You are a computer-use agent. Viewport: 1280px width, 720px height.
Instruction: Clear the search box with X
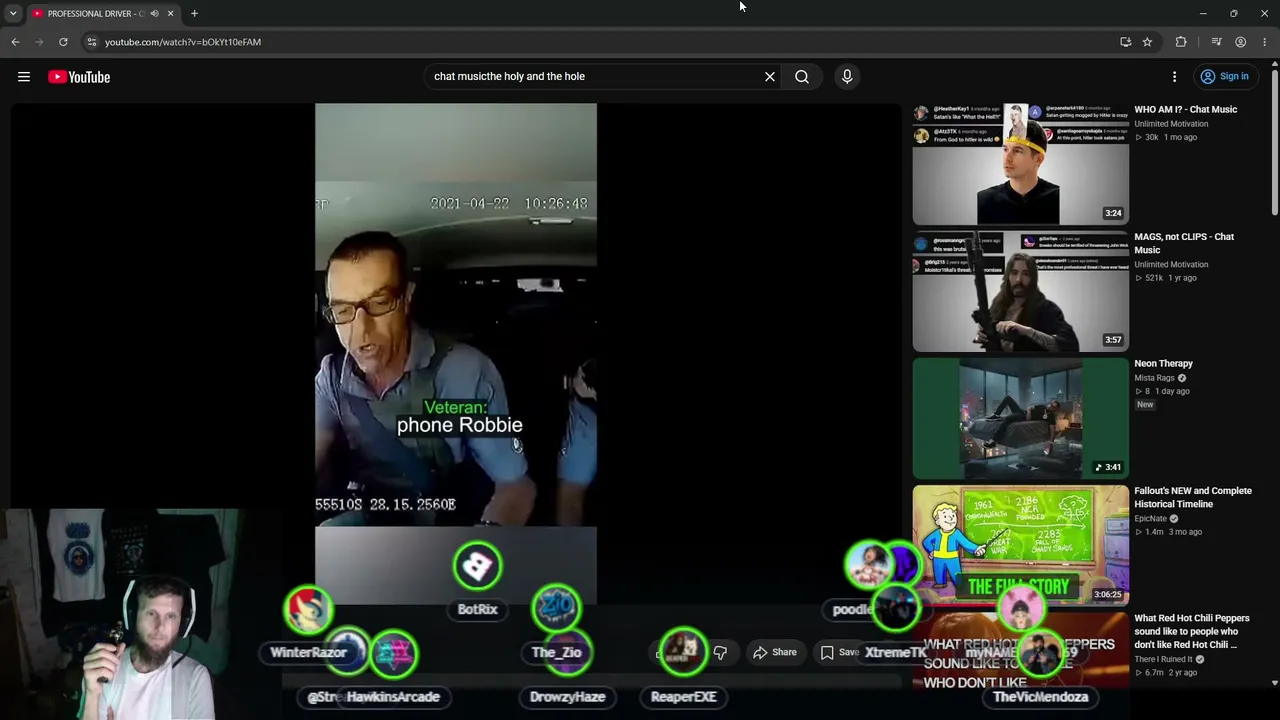coord(770,77)
